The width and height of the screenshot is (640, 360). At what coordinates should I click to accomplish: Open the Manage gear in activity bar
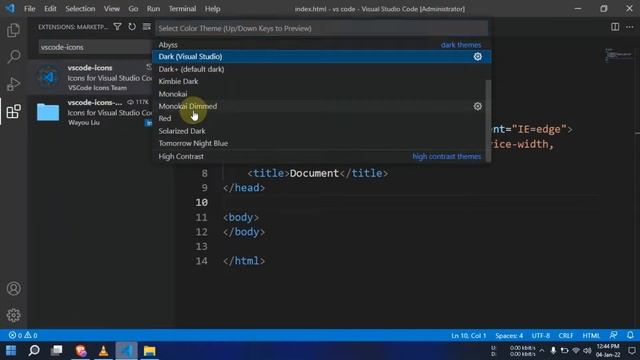tap(13, 315)
